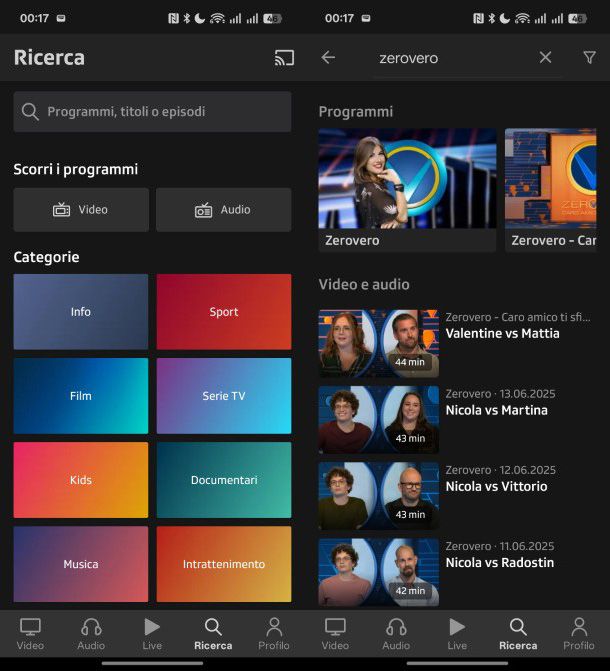
Task: Open the Audio programs browse button
Action: point(223,210)
